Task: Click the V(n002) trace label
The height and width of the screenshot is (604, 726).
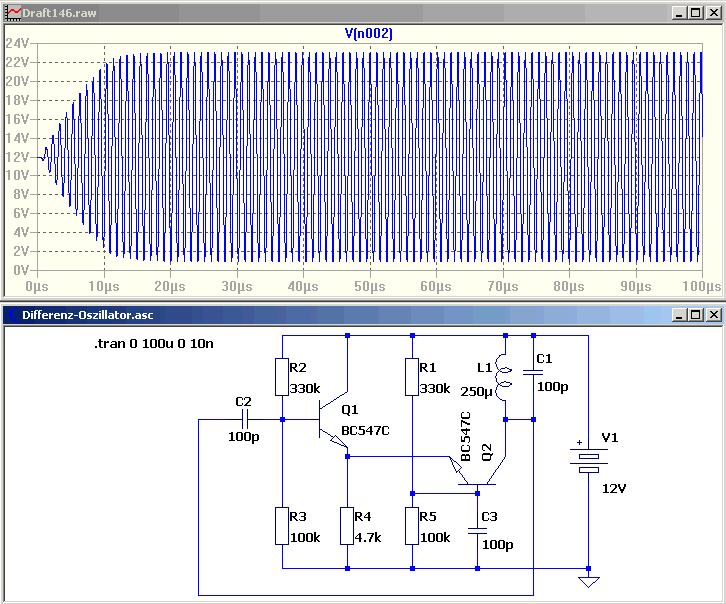Action: pyautogui.click(x=369, y=33)
